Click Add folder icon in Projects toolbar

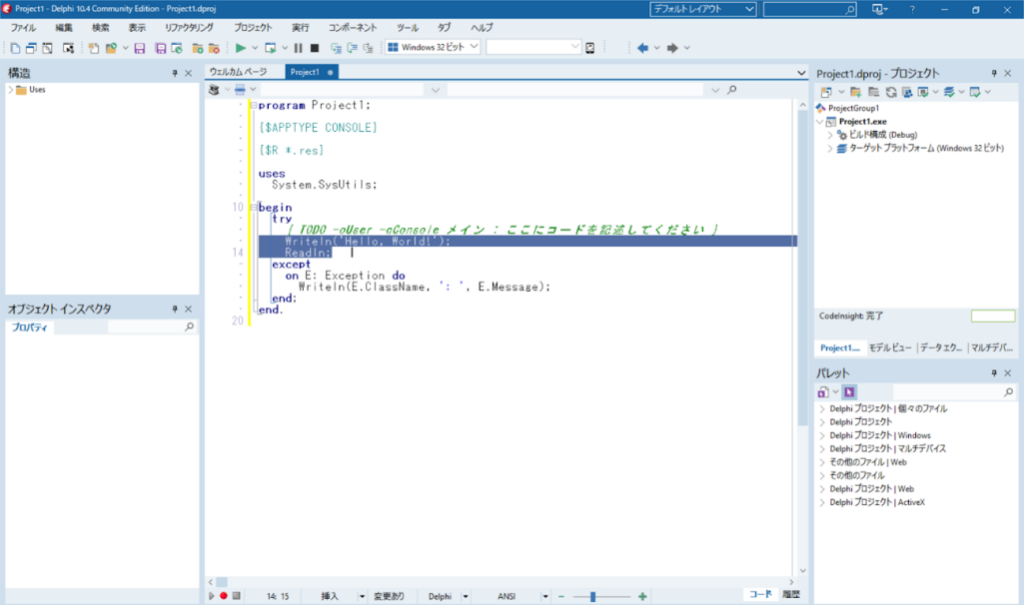[856, 92]
